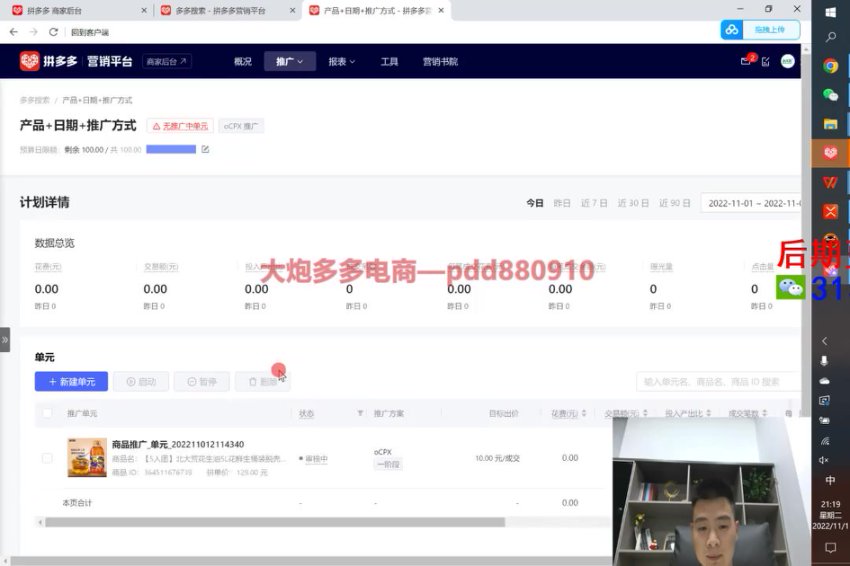
Task: Click the 中 input method indicator
Action: (x=830, y=480)
